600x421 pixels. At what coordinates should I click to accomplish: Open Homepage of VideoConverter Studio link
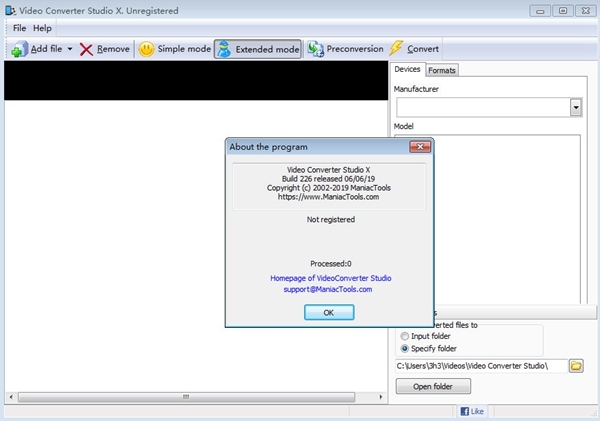pyautogui.click(x=331, y=278)
